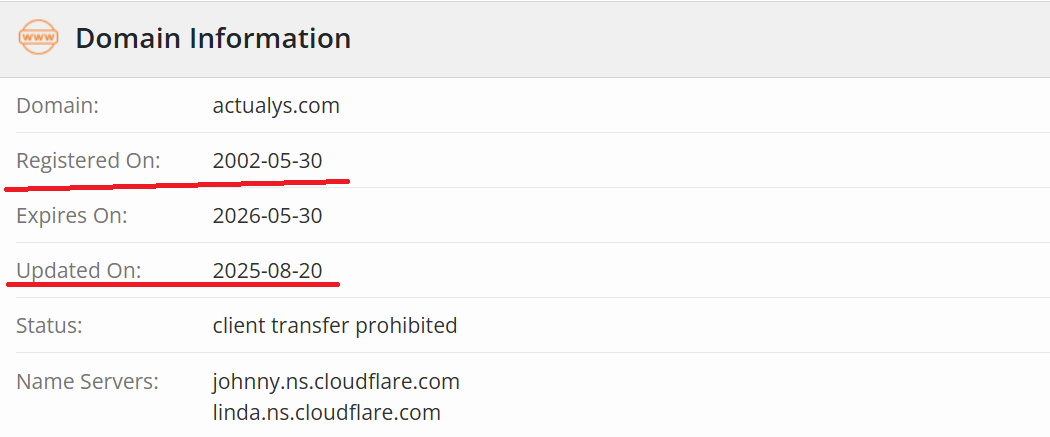
Task: Click the Updated On label
Action: click(x=79, y=270)
